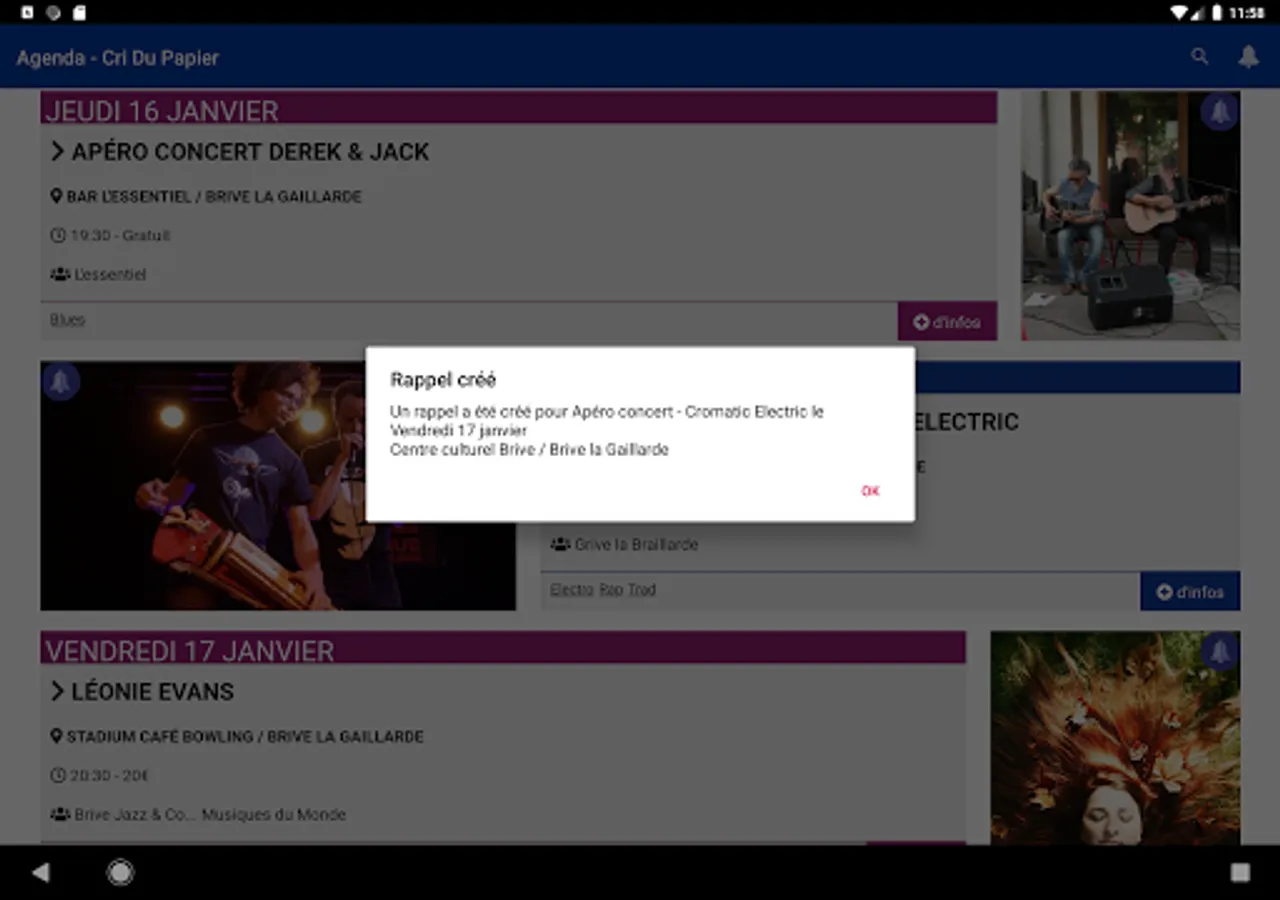The height and width of the screenshot is (900, 1280).
Task: Tap the Agenda - Cri Du Papier title
Action: click(x=117, y=58)
